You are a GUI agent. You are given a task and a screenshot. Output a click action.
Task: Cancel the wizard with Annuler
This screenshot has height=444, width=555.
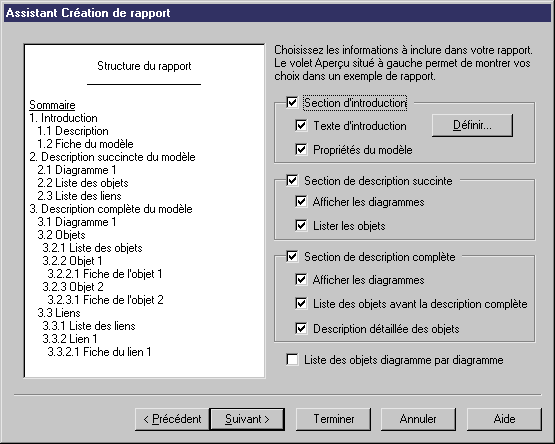[x=418, y=419]
